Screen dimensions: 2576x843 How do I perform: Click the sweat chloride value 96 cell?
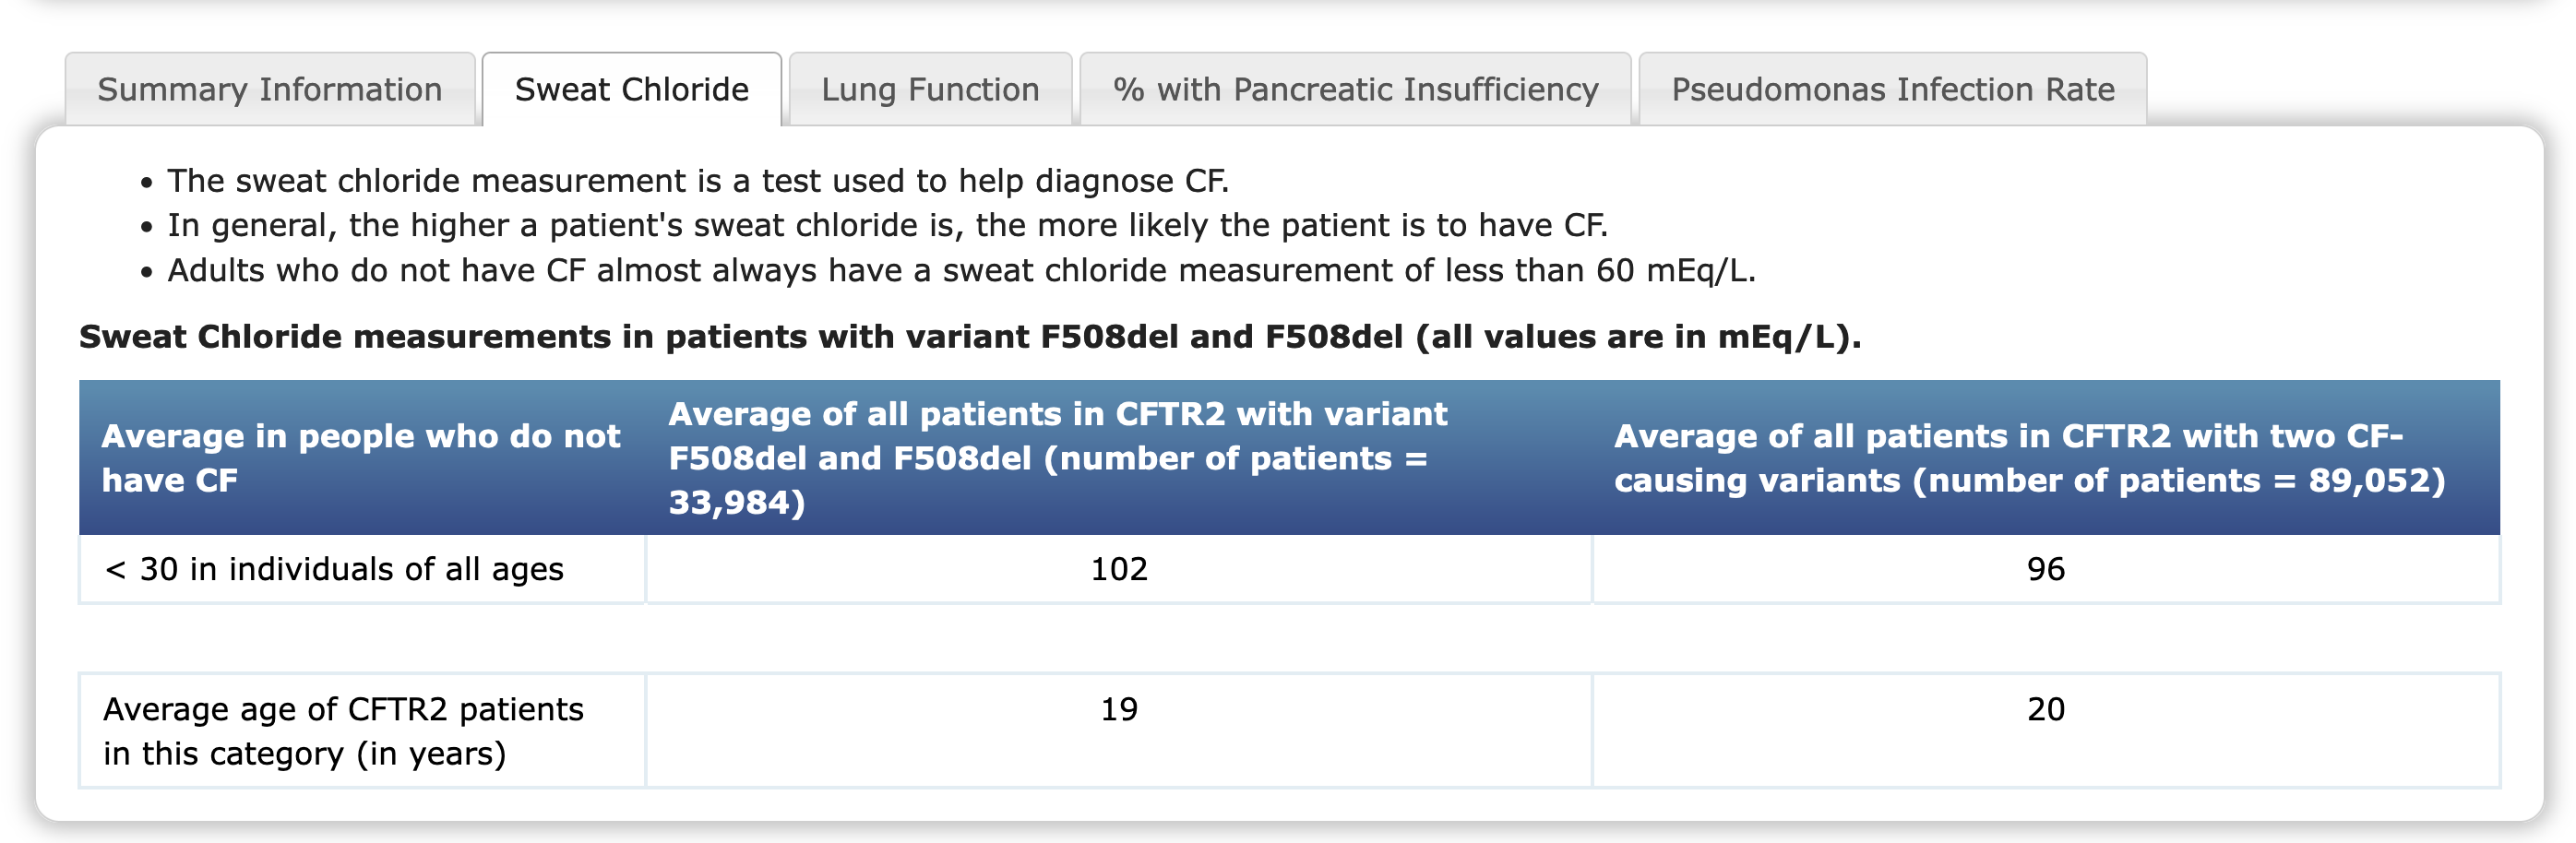pyautogui.click(x=2046, y=569)
